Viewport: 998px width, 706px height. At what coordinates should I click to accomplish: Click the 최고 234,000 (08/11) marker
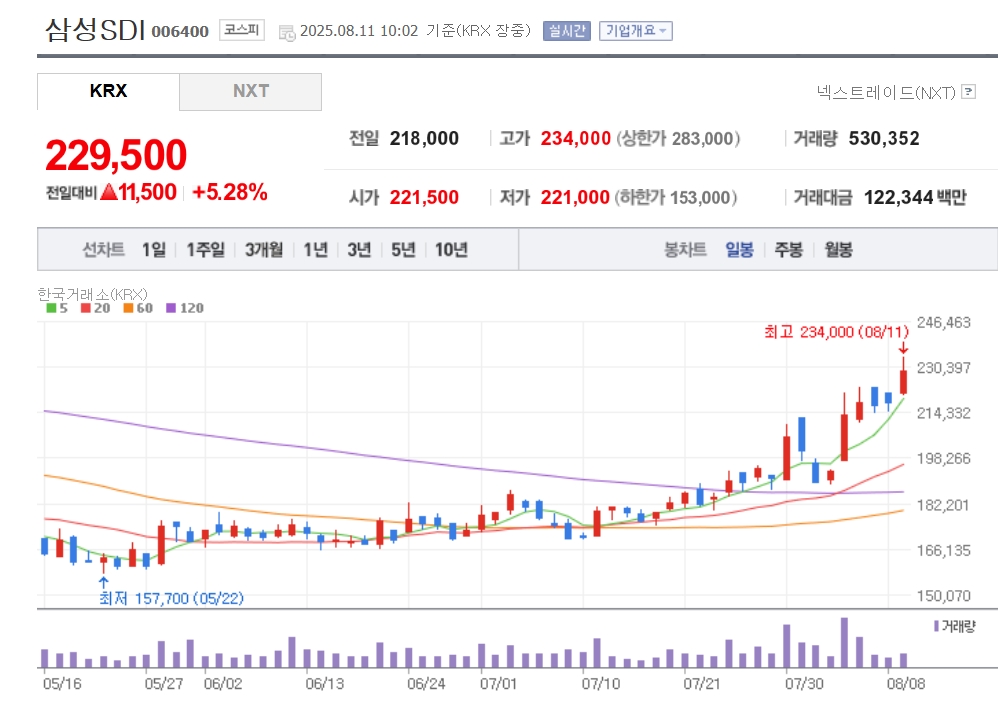(836, 332)
